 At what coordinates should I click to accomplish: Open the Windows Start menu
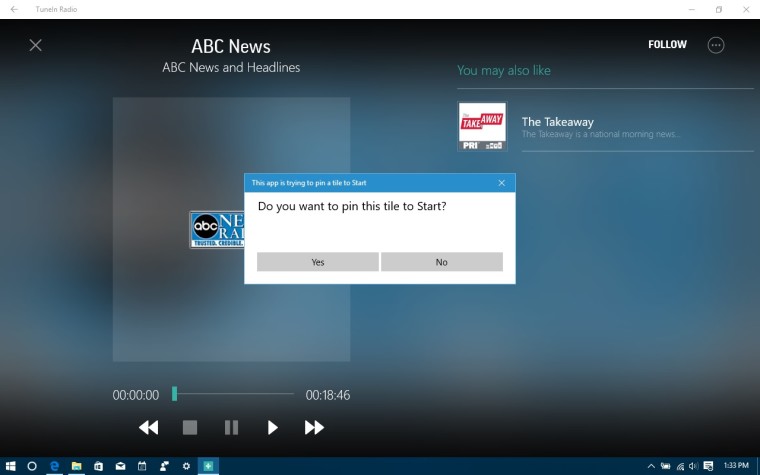(x=10, y=466)
